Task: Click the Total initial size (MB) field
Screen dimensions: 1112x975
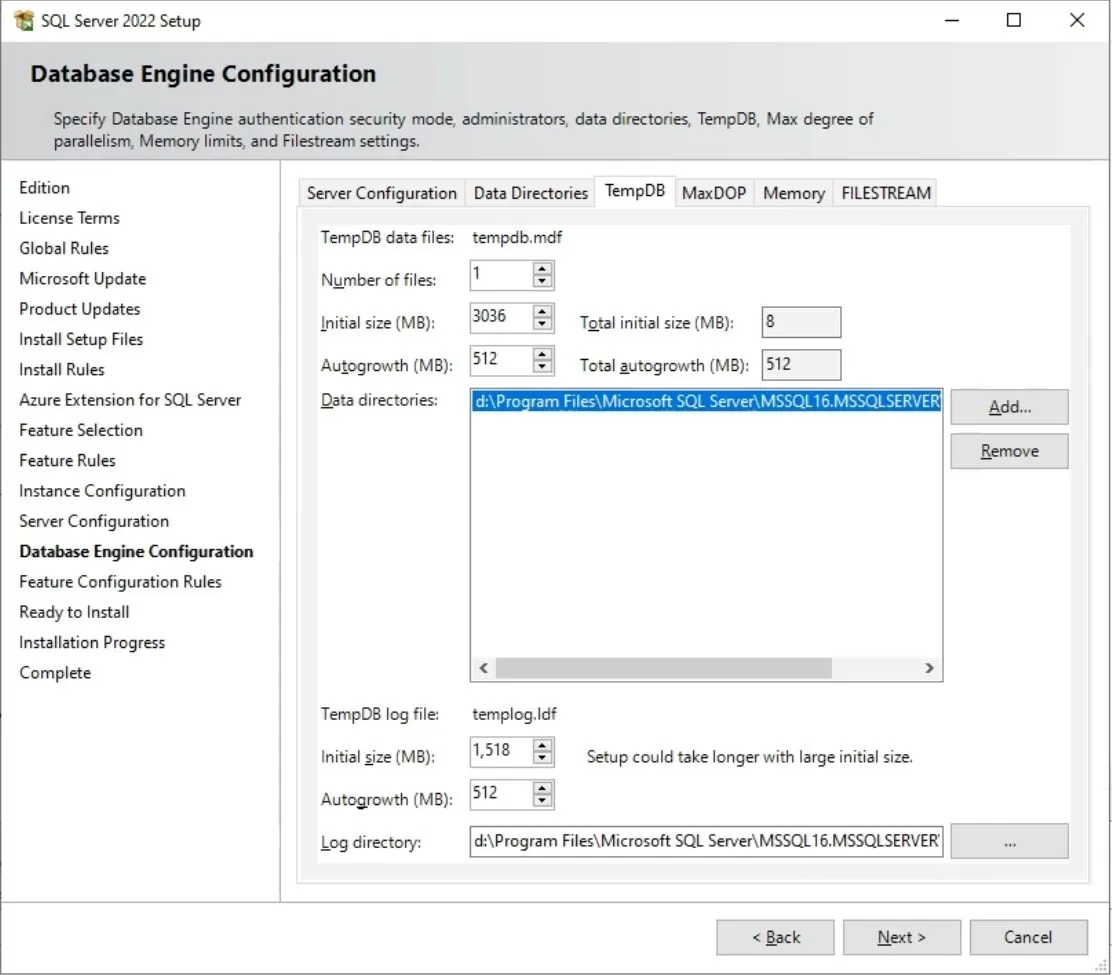Action: click(x=801, y=322)
